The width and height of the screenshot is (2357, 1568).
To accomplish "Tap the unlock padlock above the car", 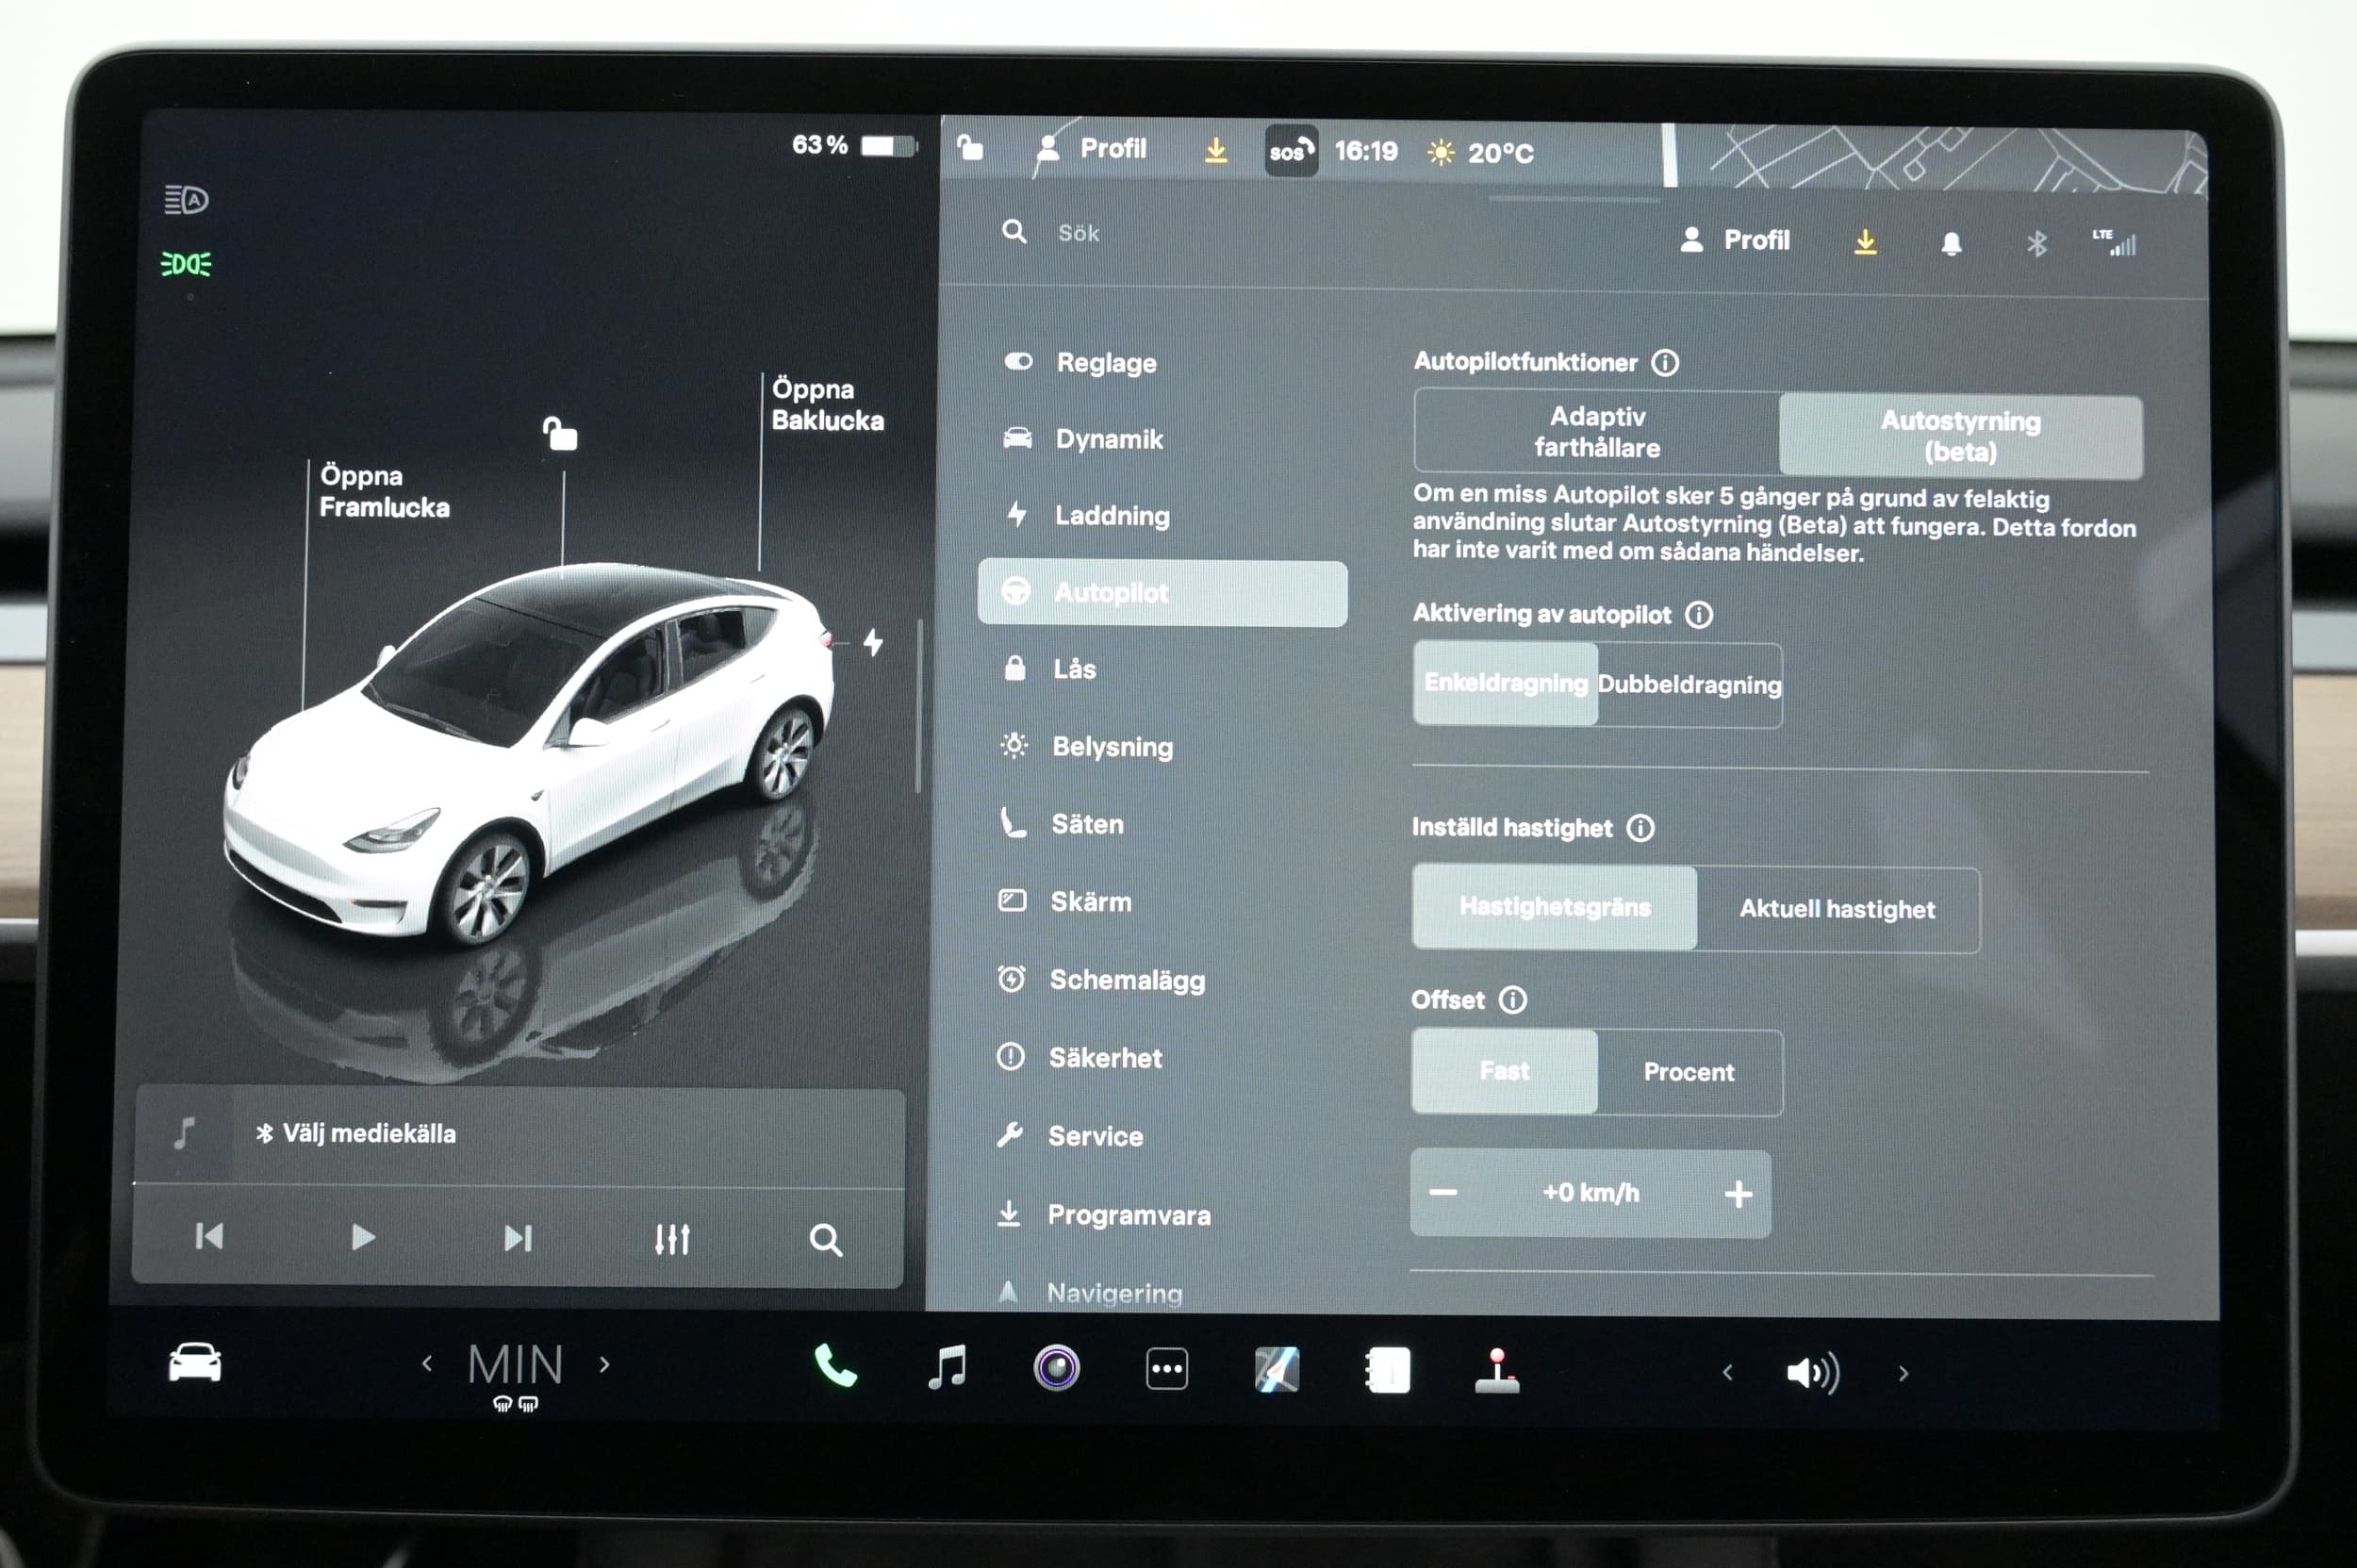I will click(559, 434).
